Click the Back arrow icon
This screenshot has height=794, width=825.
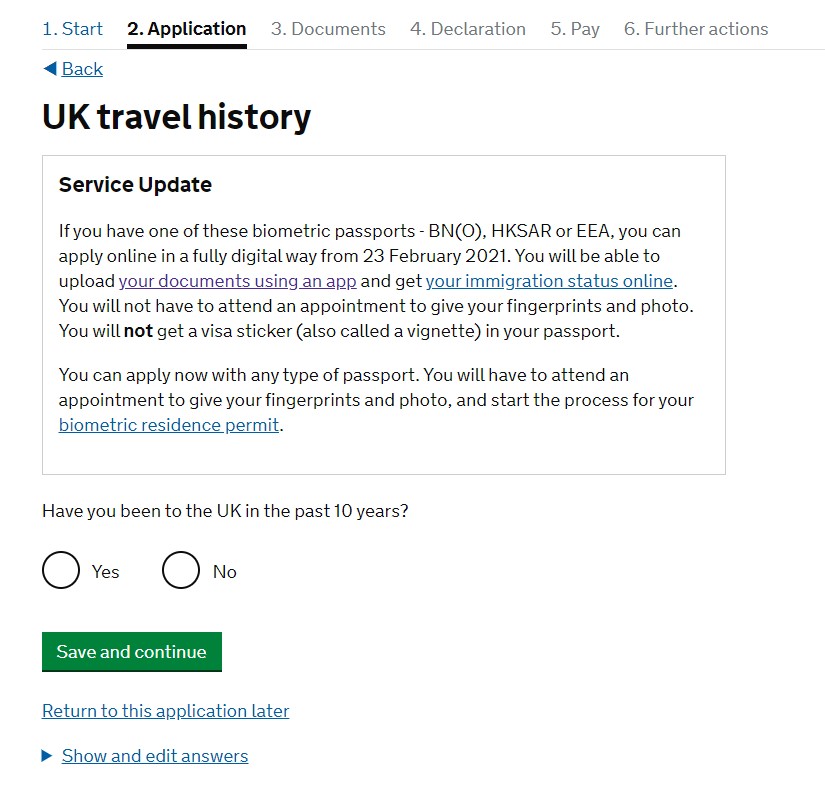[49, 68]
